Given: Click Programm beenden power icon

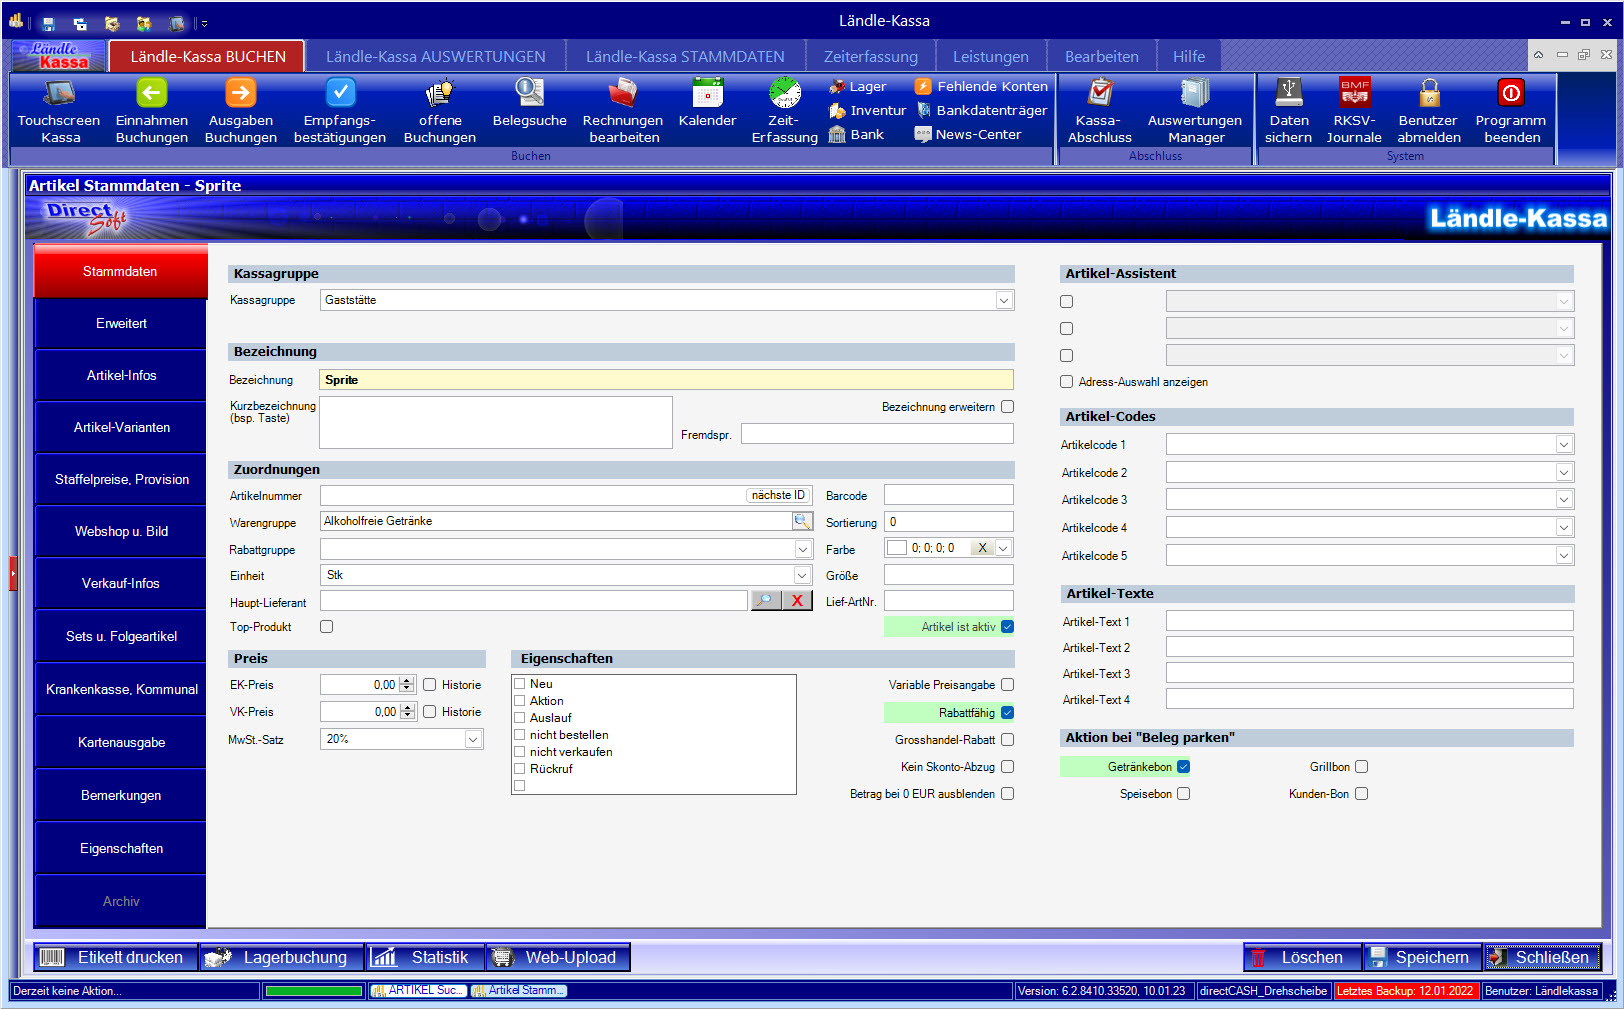Looking at the screenshot, I should click(x=1511, y=94).
